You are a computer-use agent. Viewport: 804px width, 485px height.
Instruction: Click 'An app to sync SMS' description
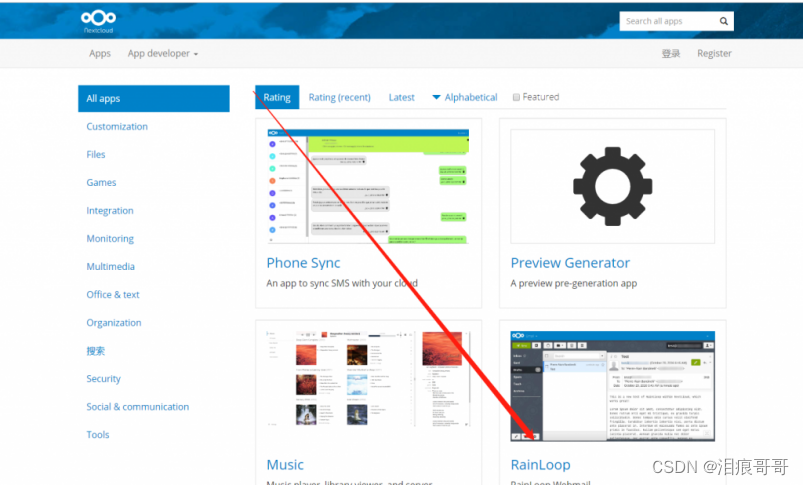coord(342,284)
